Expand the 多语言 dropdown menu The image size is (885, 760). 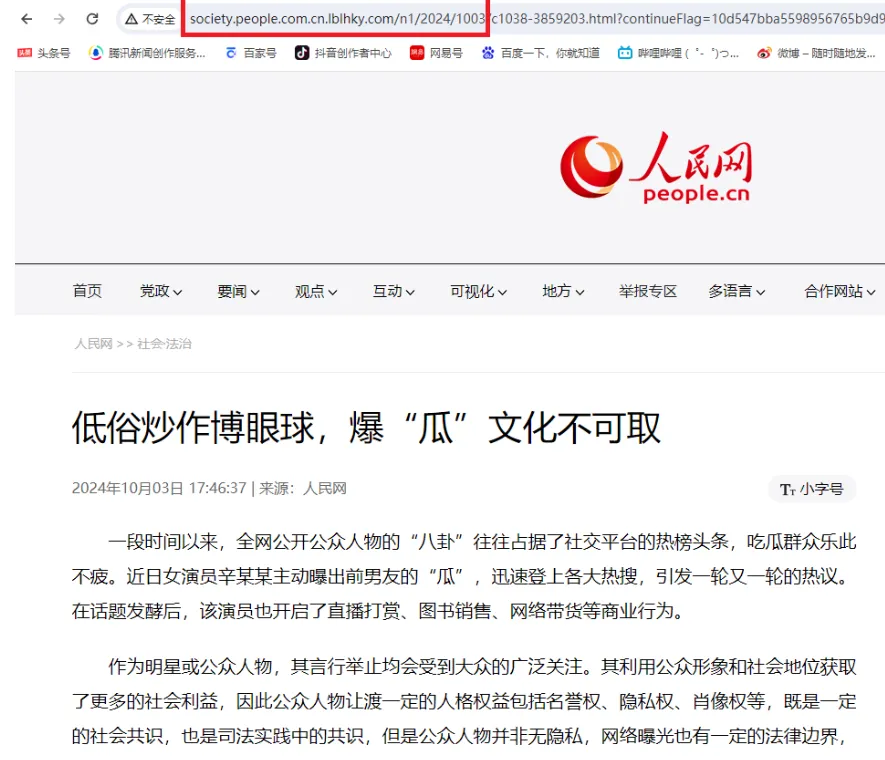pyautogui.click(x=737, y=291)
